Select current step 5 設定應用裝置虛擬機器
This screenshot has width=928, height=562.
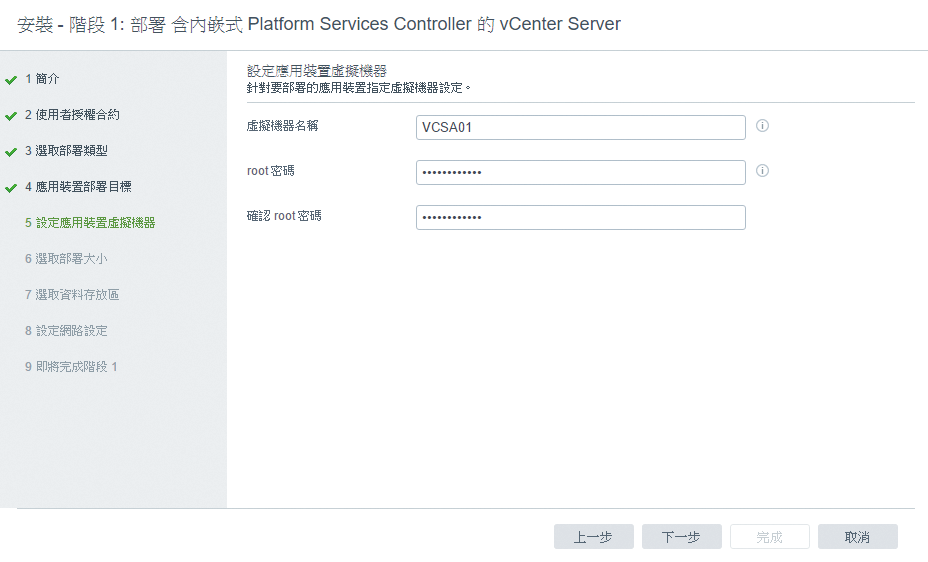pyautogui.click(x=90, y=223)
